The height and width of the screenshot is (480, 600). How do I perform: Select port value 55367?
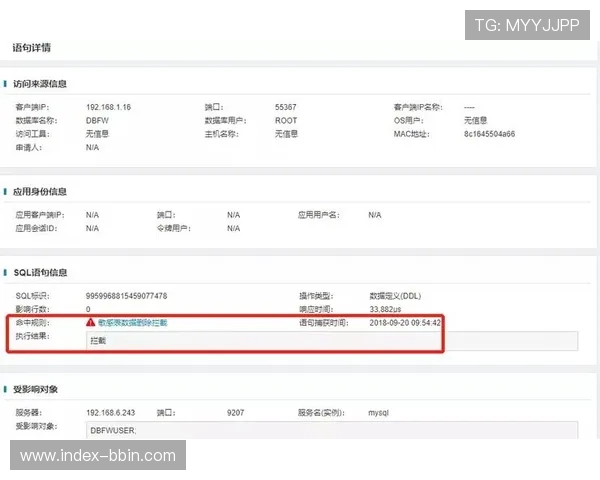(285, 107)
